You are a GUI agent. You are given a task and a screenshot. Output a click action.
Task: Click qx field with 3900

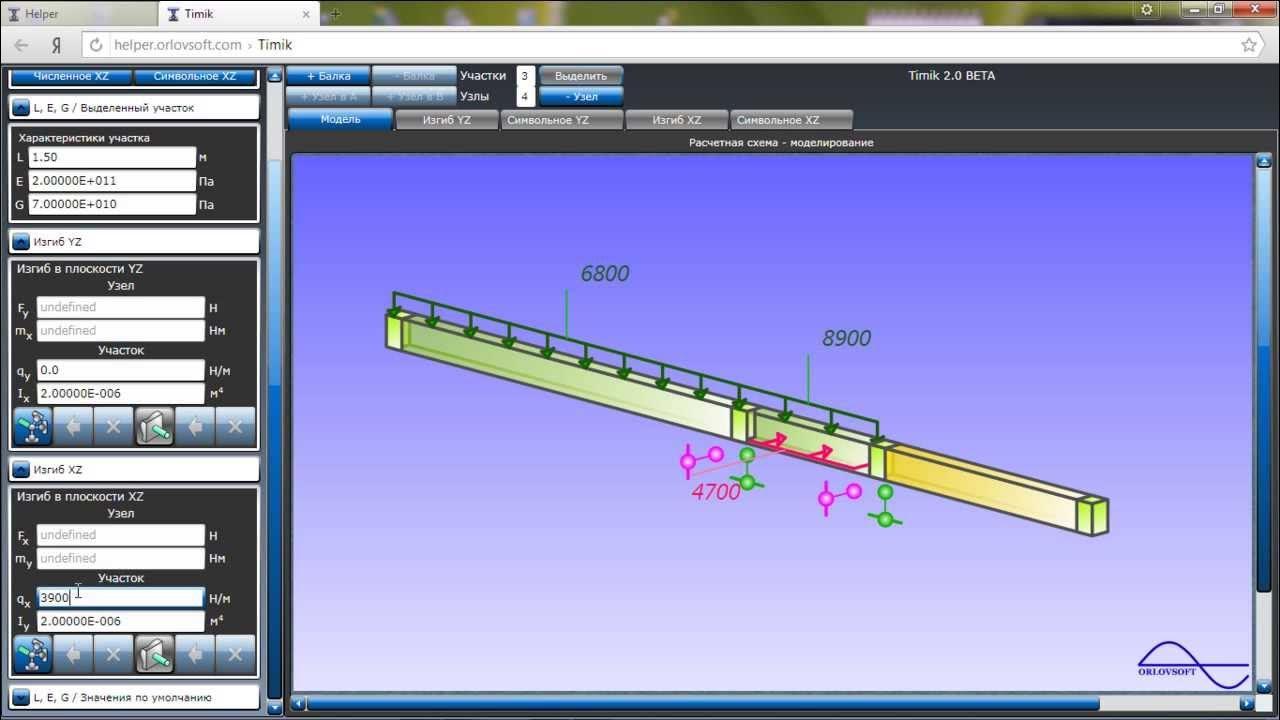[x=121, y=598]
